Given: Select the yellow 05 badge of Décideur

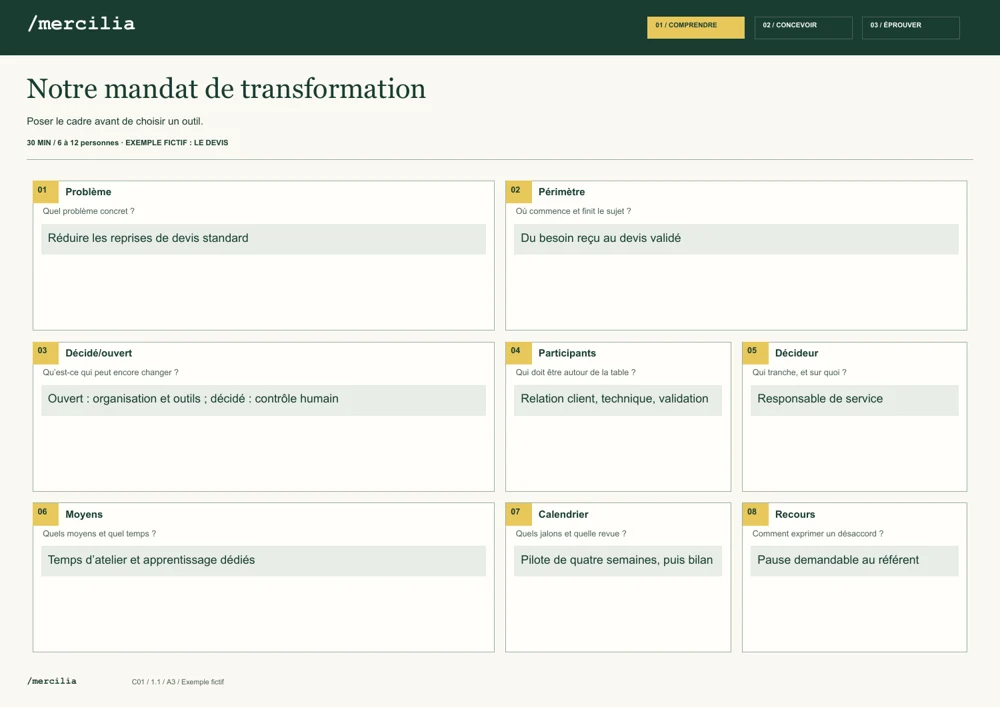Looking at the screenshot, I should (x=755, y=353).
